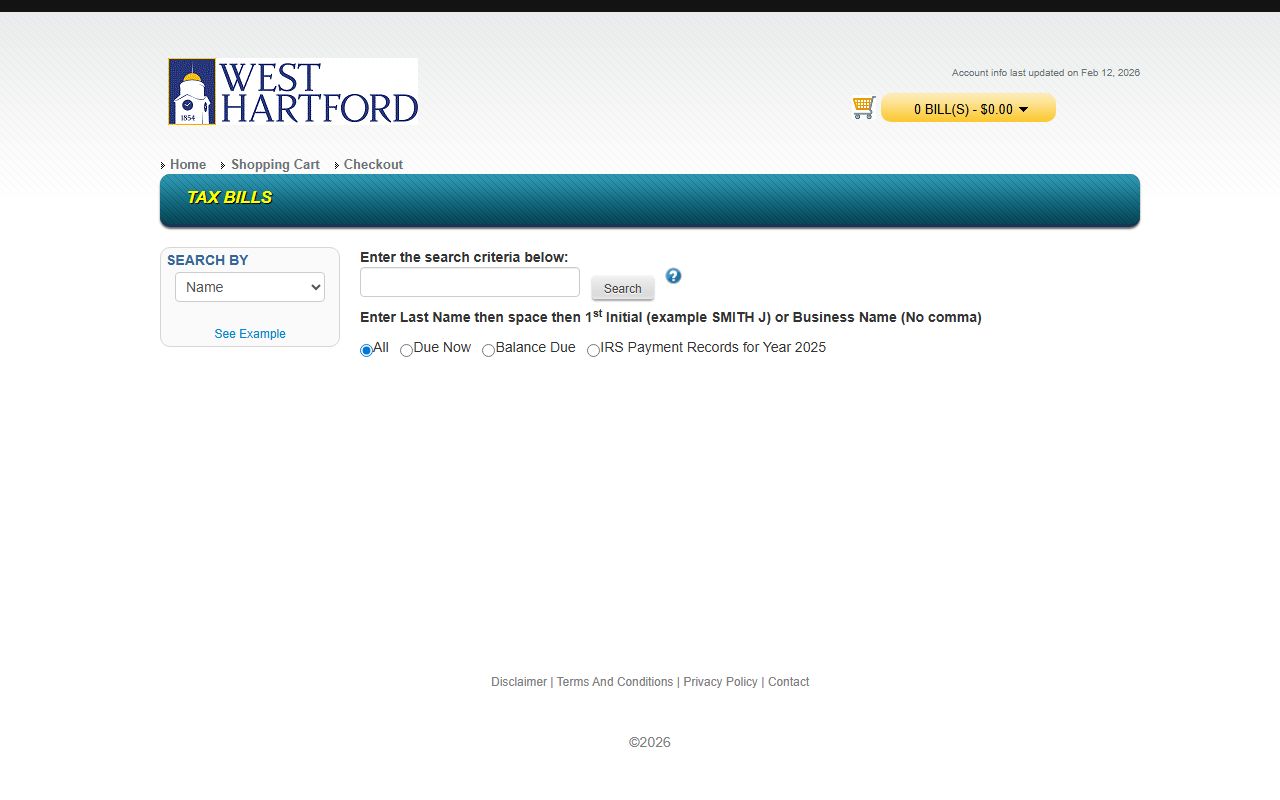Image resolution: width=1280 pixels, height=800 pixels.
Task: Open the Checkout menu item
Action: click(373, 165)
